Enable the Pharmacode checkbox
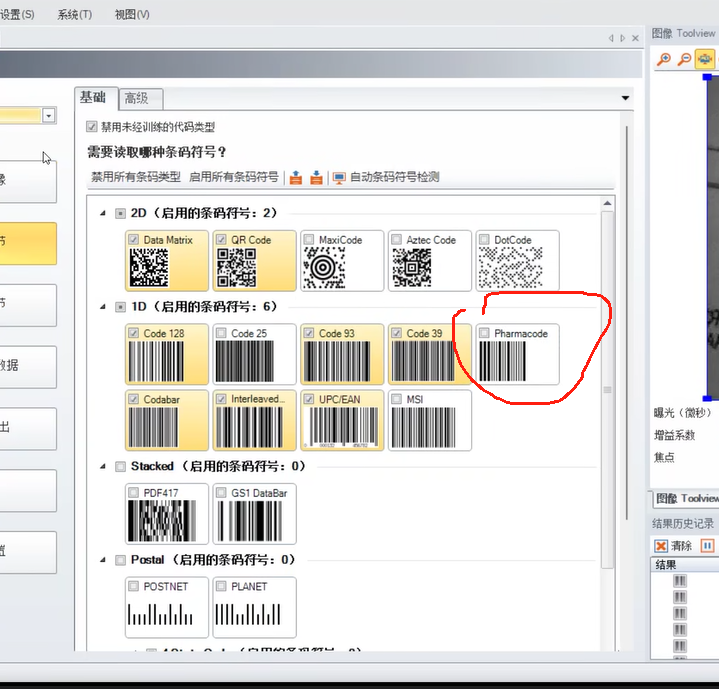719x689 pixels. 485,333
